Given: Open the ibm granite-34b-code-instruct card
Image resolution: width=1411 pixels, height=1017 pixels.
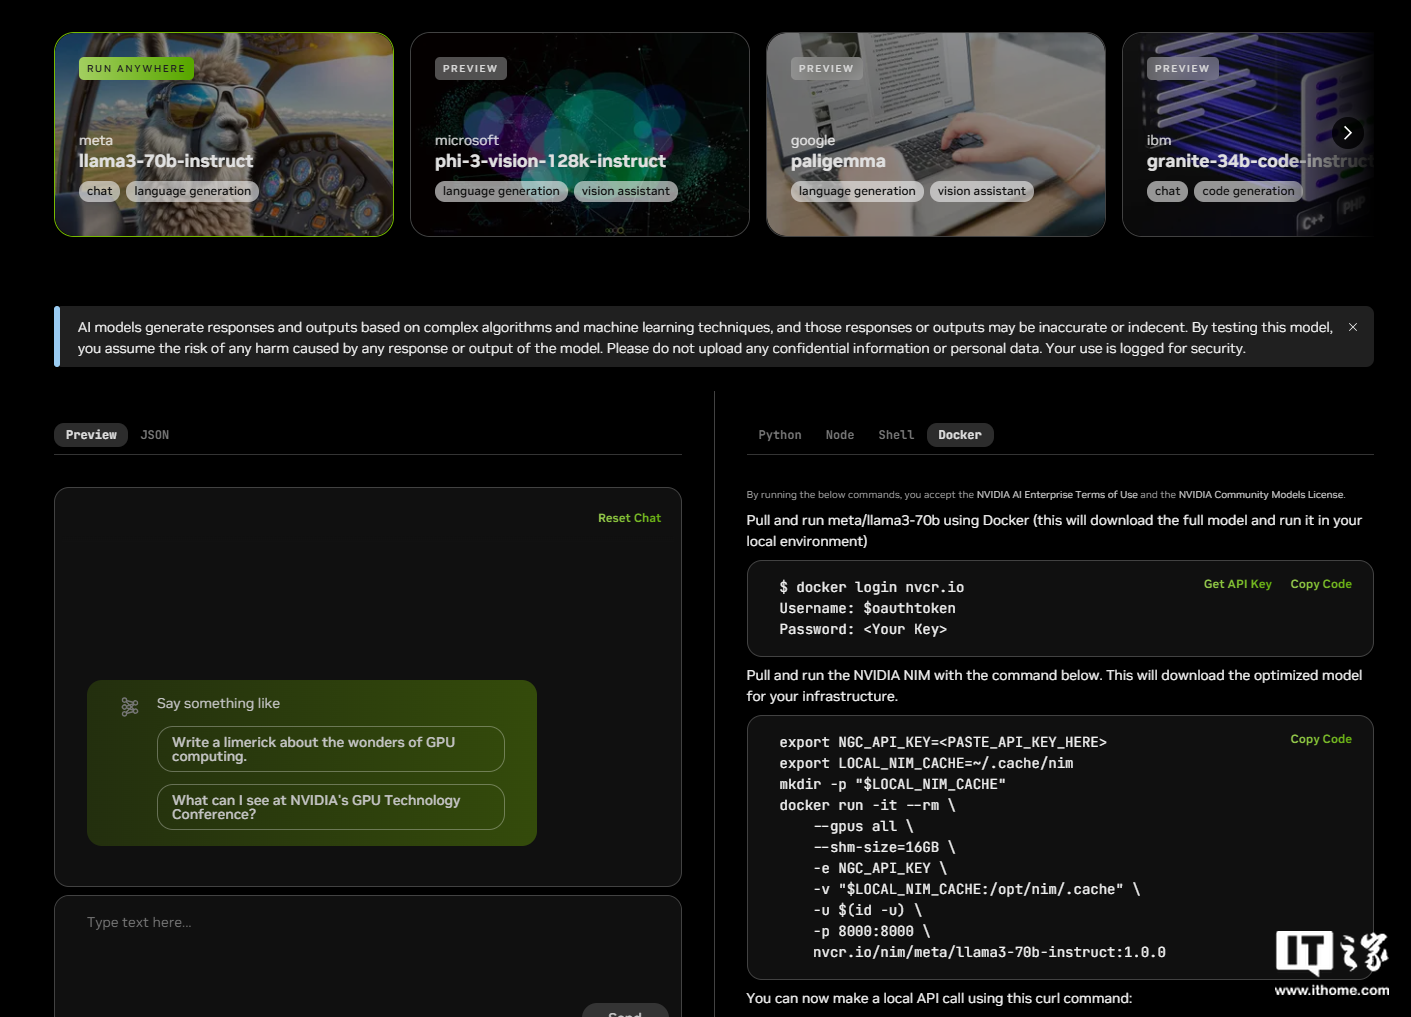Looking at the screenshot, I should coord(1248,135).
